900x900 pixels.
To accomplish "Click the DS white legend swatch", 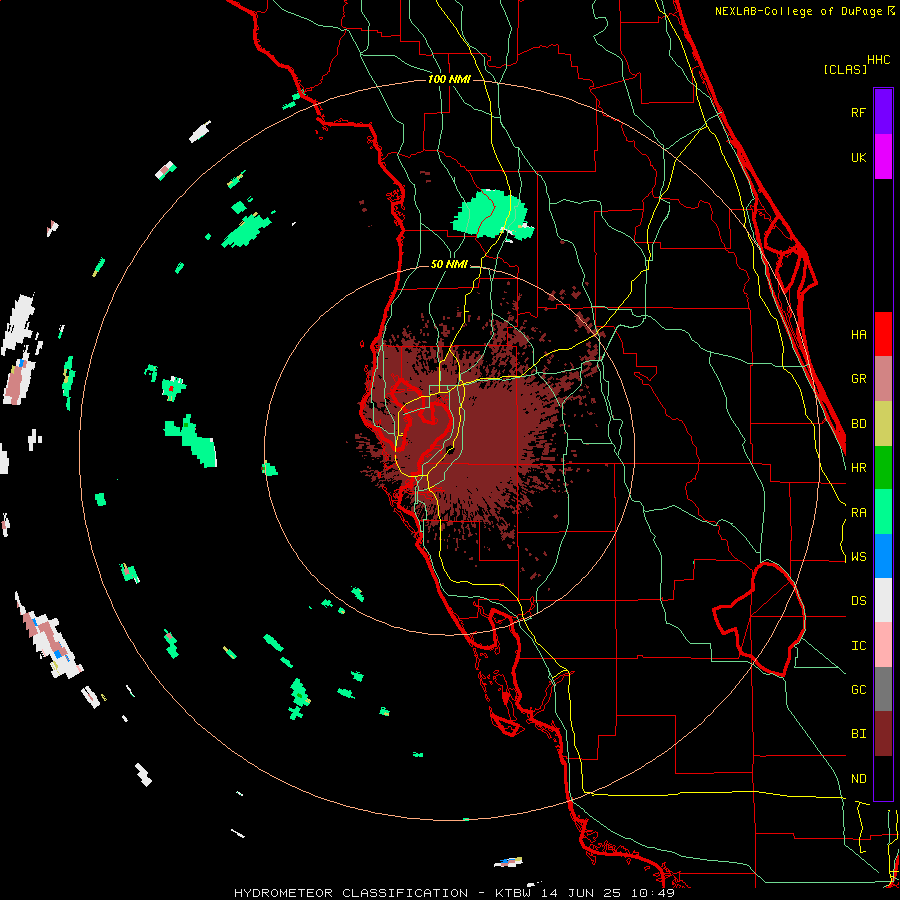I will coord(883,600).
